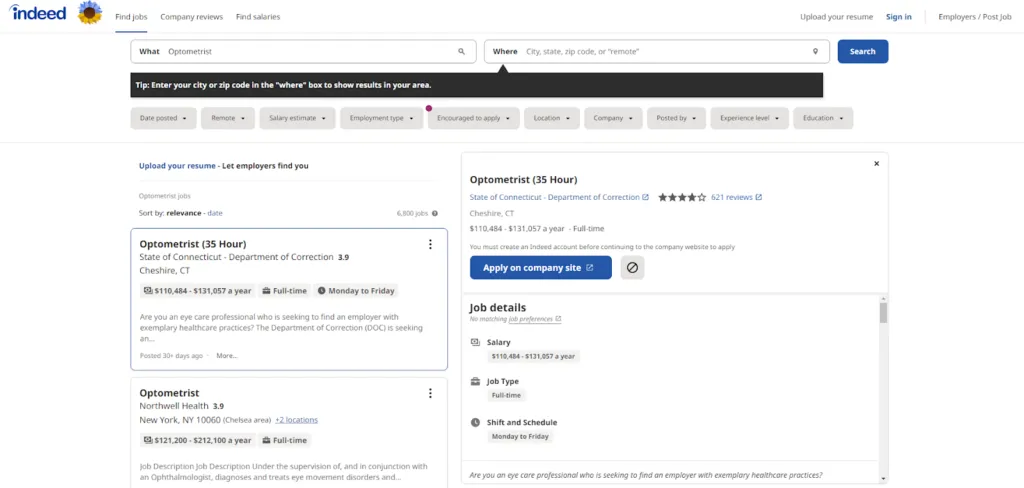The height and width of the screenshot is (488, 1024).
Task: Open three-dot menu on Northwell Health card
Action: 430,393
